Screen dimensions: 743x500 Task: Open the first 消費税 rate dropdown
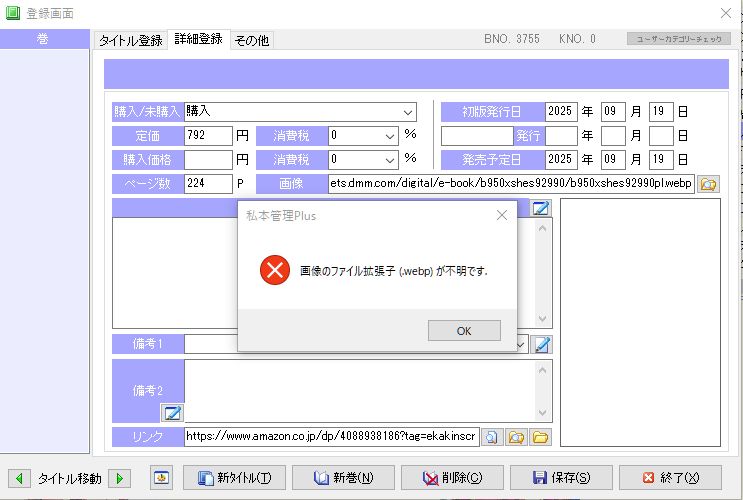(389, 135)
